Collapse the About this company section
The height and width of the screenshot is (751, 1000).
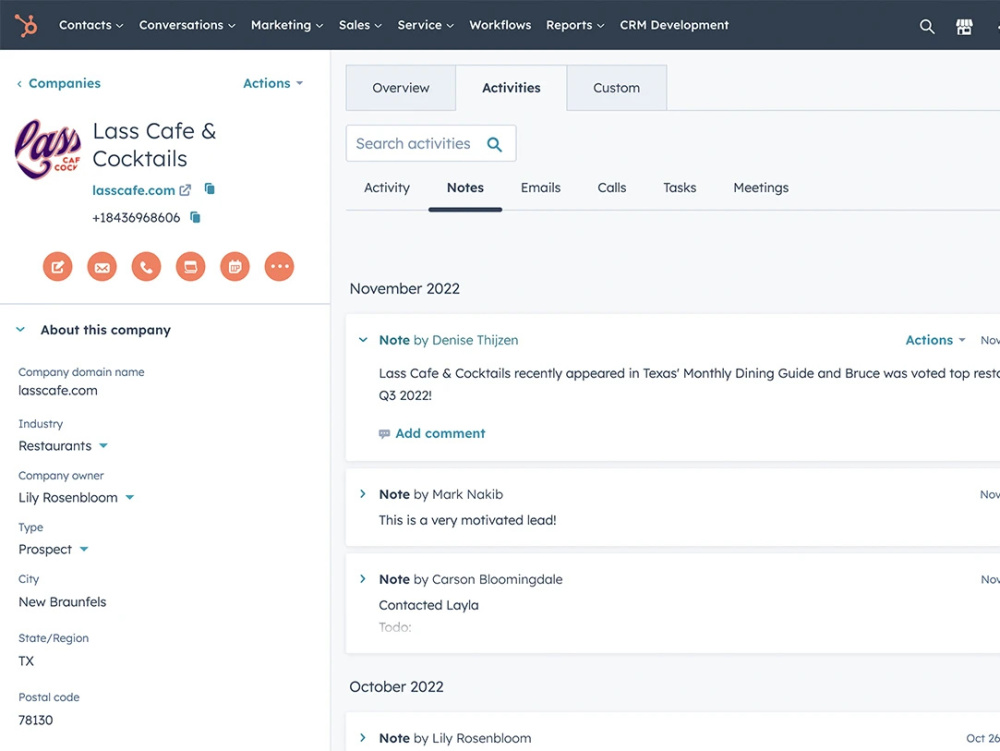[20, 330]
